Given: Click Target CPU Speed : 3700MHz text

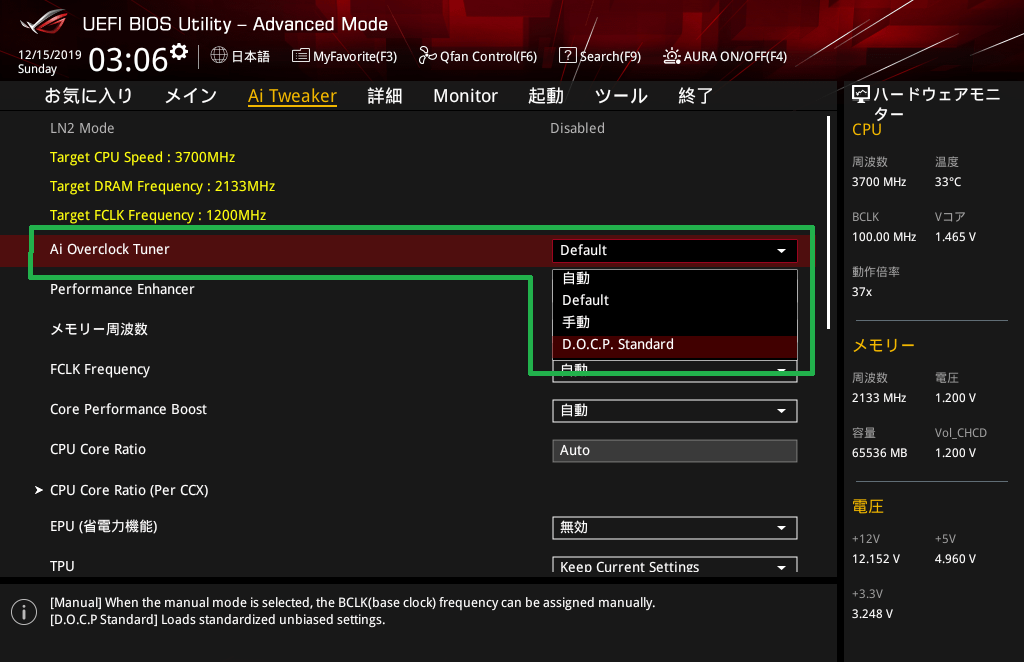Looking at the screenshot, I should click(142, 157).
